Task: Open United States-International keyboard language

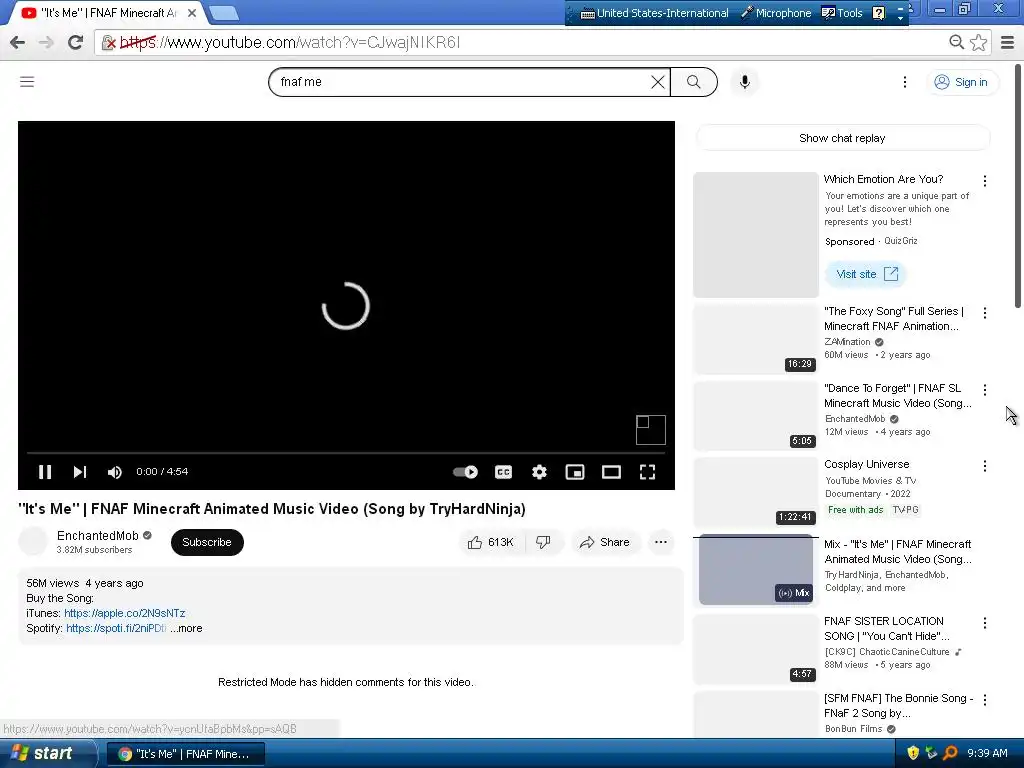Action: click(x=655, y=12)
